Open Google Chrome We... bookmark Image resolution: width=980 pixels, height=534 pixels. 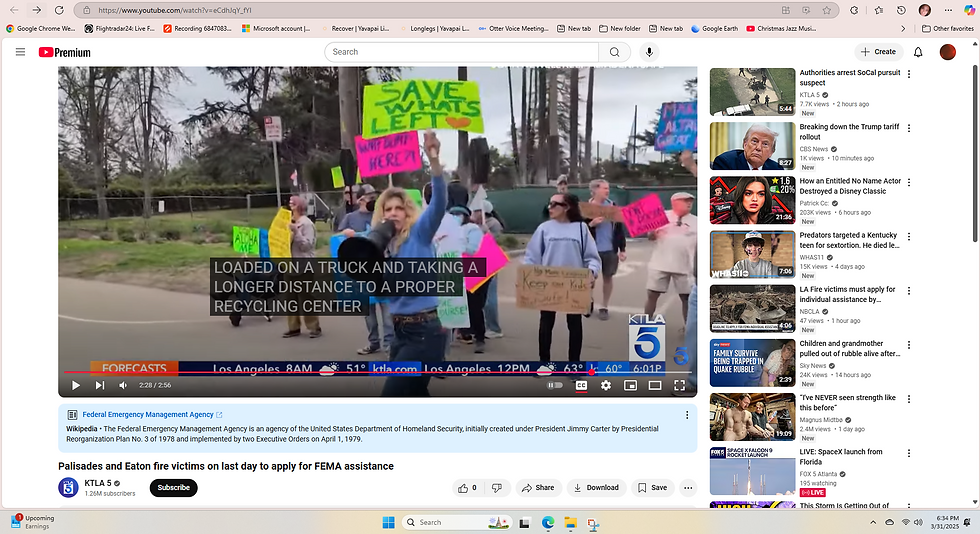(41, 28)
